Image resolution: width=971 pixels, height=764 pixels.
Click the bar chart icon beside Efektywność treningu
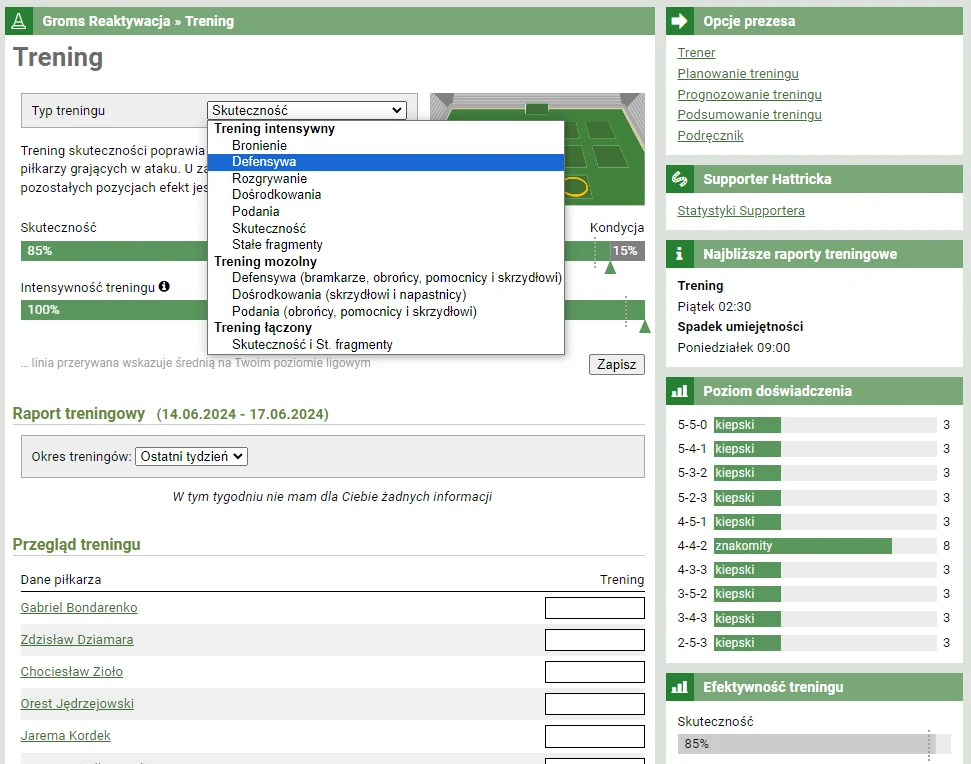pos(680,687)
